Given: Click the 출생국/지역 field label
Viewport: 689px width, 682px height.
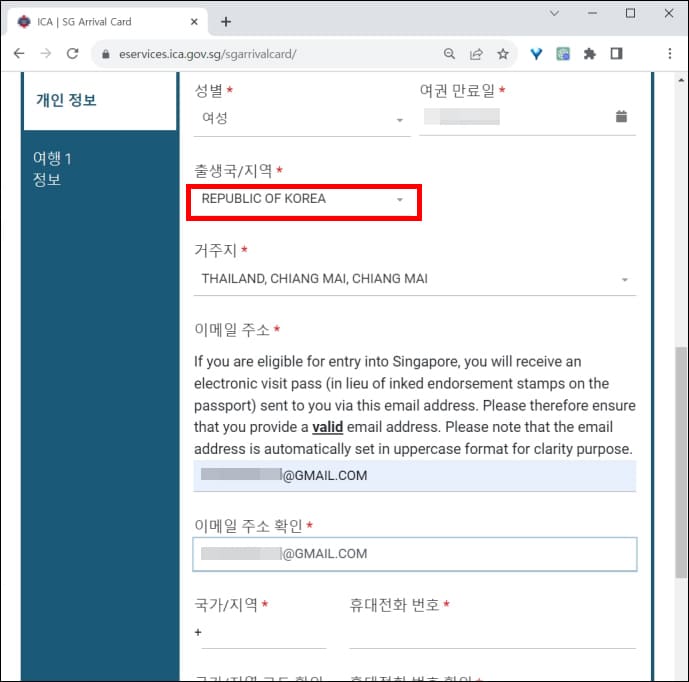Looking at the screenshot, I should pos(233,170).
